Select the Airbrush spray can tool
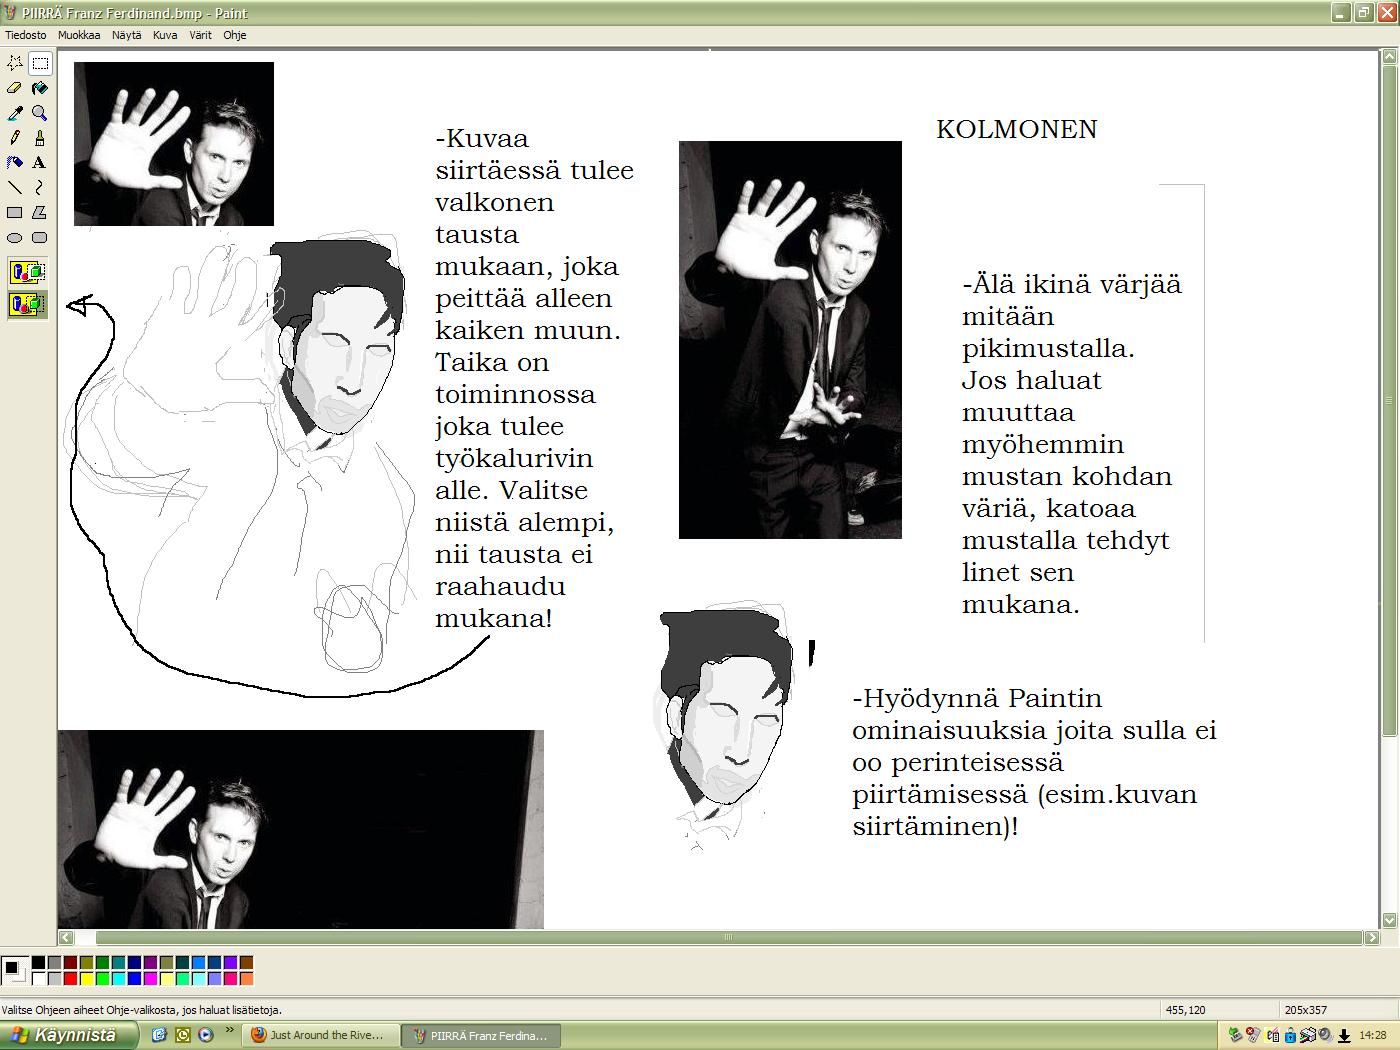This screenshot has width=1400, height=1050. tap(15, 163)
